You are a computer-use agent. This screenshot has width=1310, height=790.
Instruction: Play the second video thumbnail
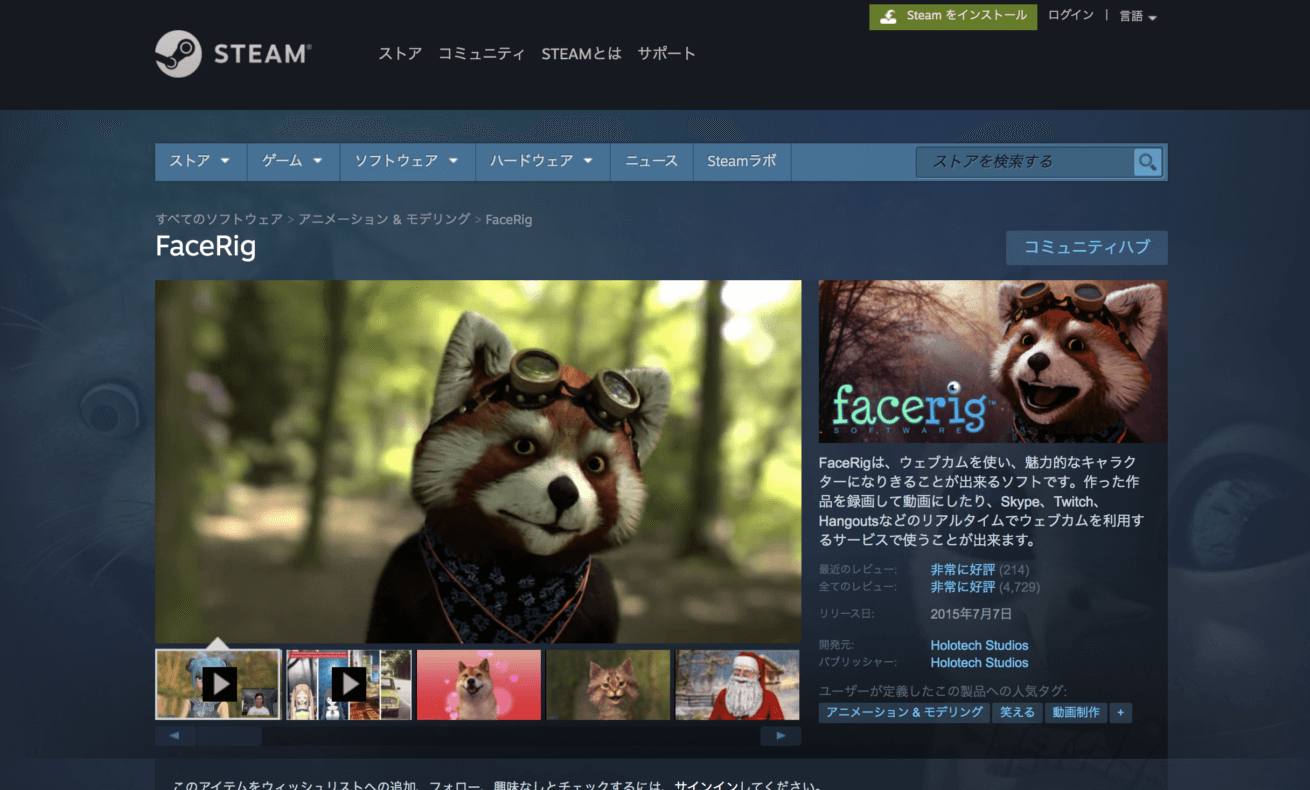[349, 684]
